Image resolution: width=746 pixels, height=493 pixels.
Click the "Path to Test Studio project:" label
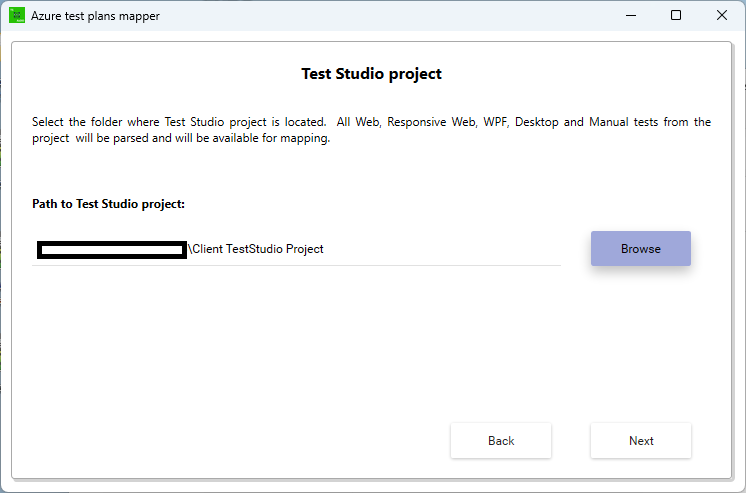pyautogui.click(x=108, y=204)
